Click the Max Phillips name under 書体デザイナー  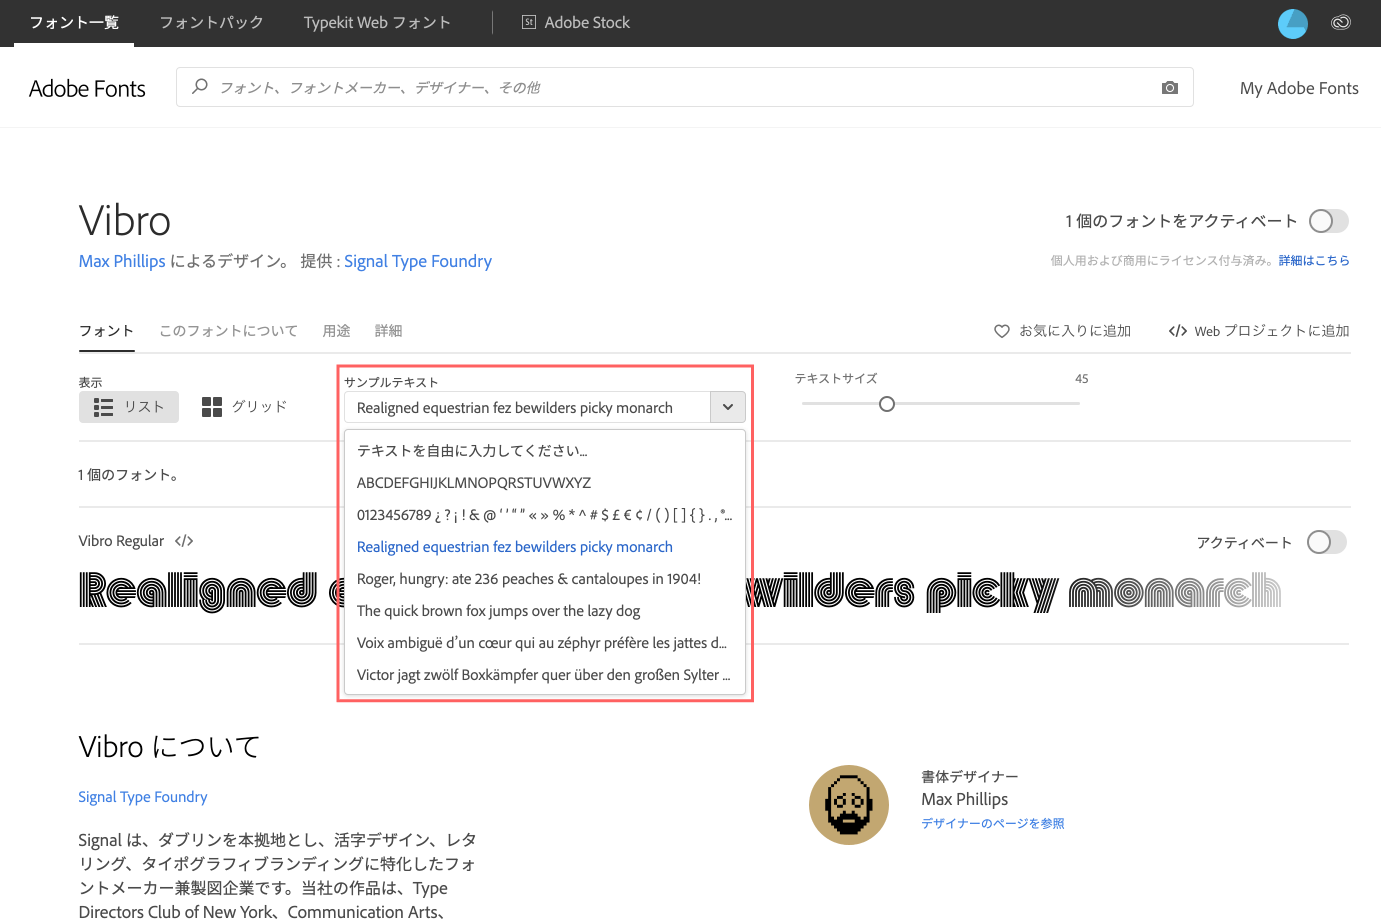tap(964, 799)
